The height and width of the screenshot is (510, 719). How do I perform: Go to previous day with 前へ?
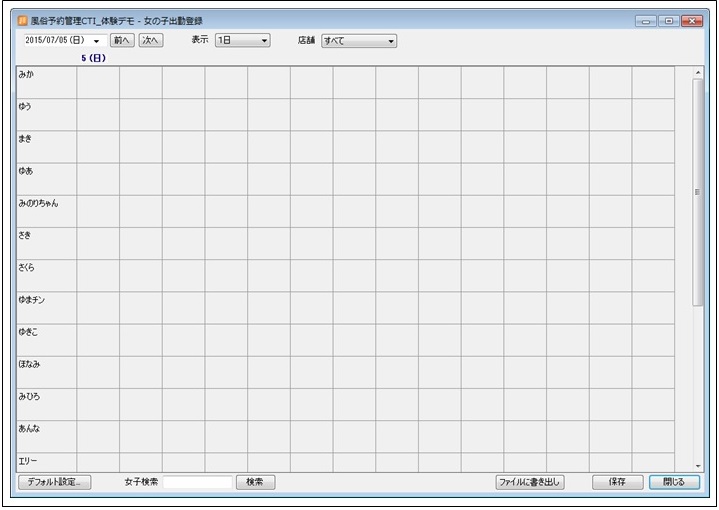click(122, 41)
